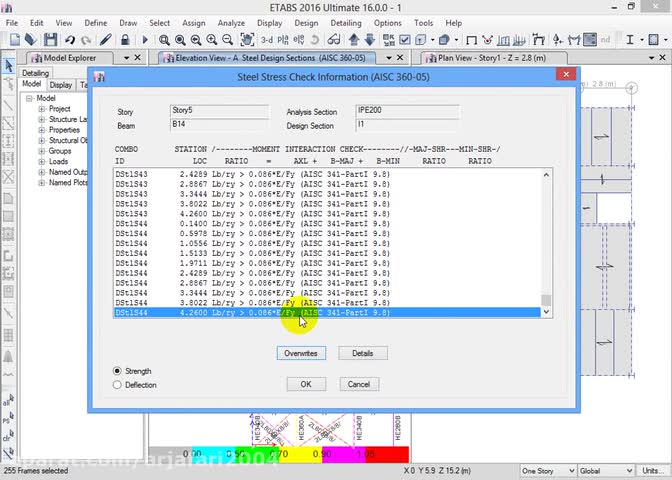Screen dimensions: 672x480
Task: Select the Pan hand tool
Action: tap(247, 40)
